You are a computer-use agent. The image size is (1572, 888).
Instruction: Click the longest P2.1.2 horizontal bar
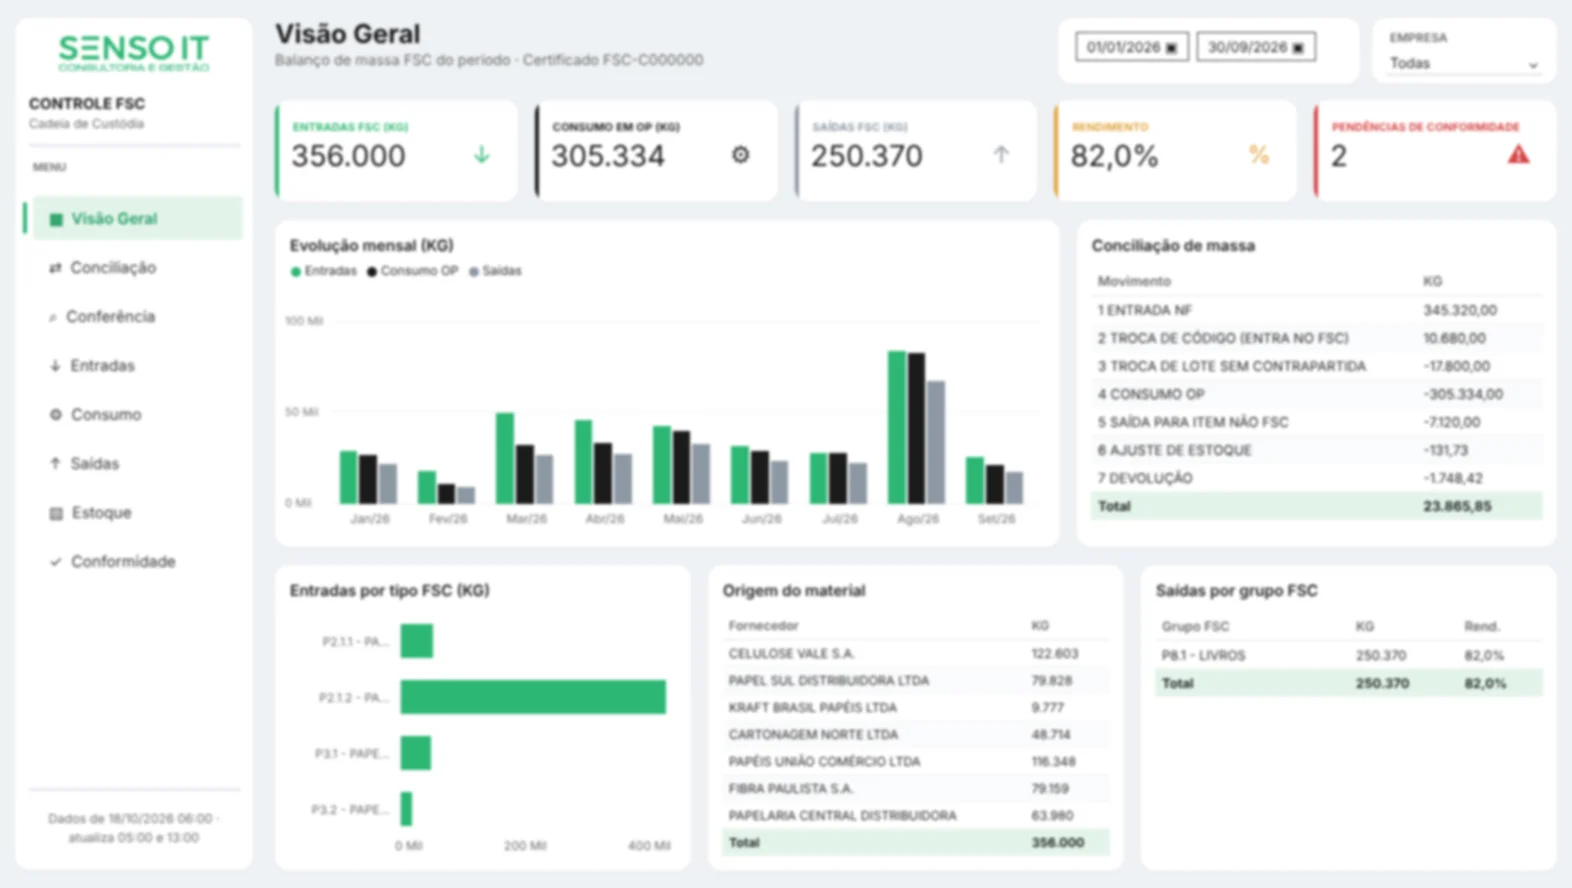533,697
